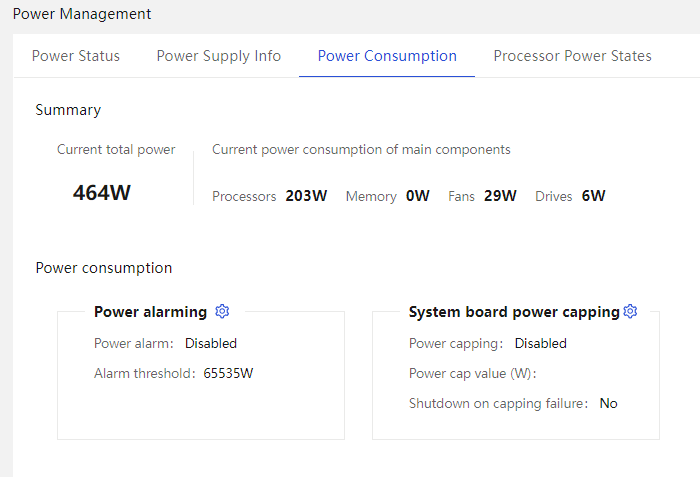Click the Summary section heading
The image size is (700, 477).
click(68, 110)
